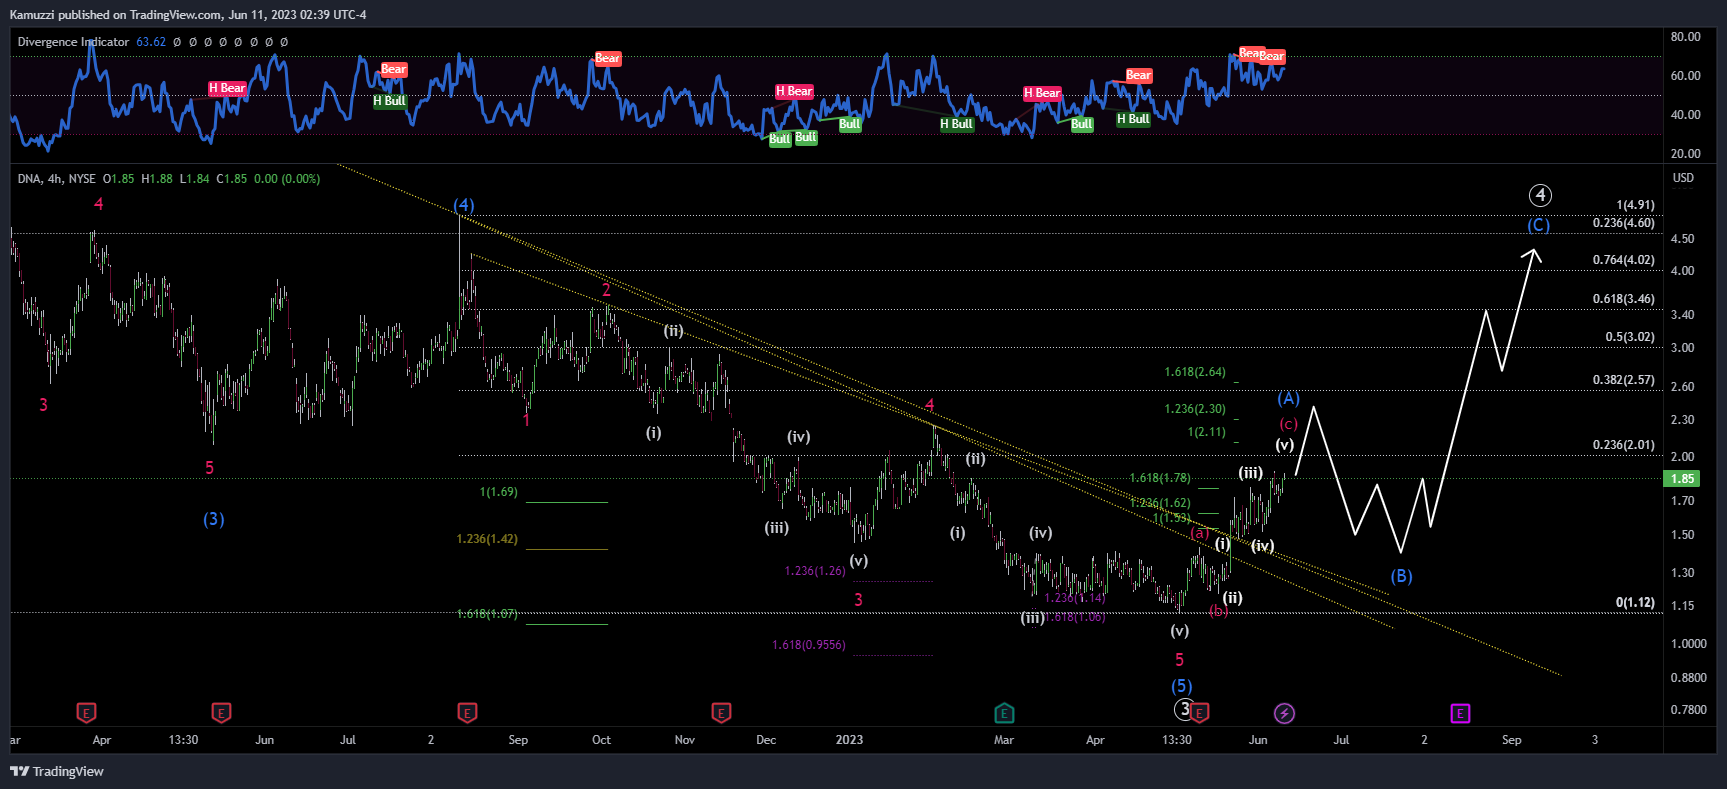The image size is (1727, 789).
Task: Open the Divergence Indicator legend title
Action: pyautogui.click(x=73, y=42)
